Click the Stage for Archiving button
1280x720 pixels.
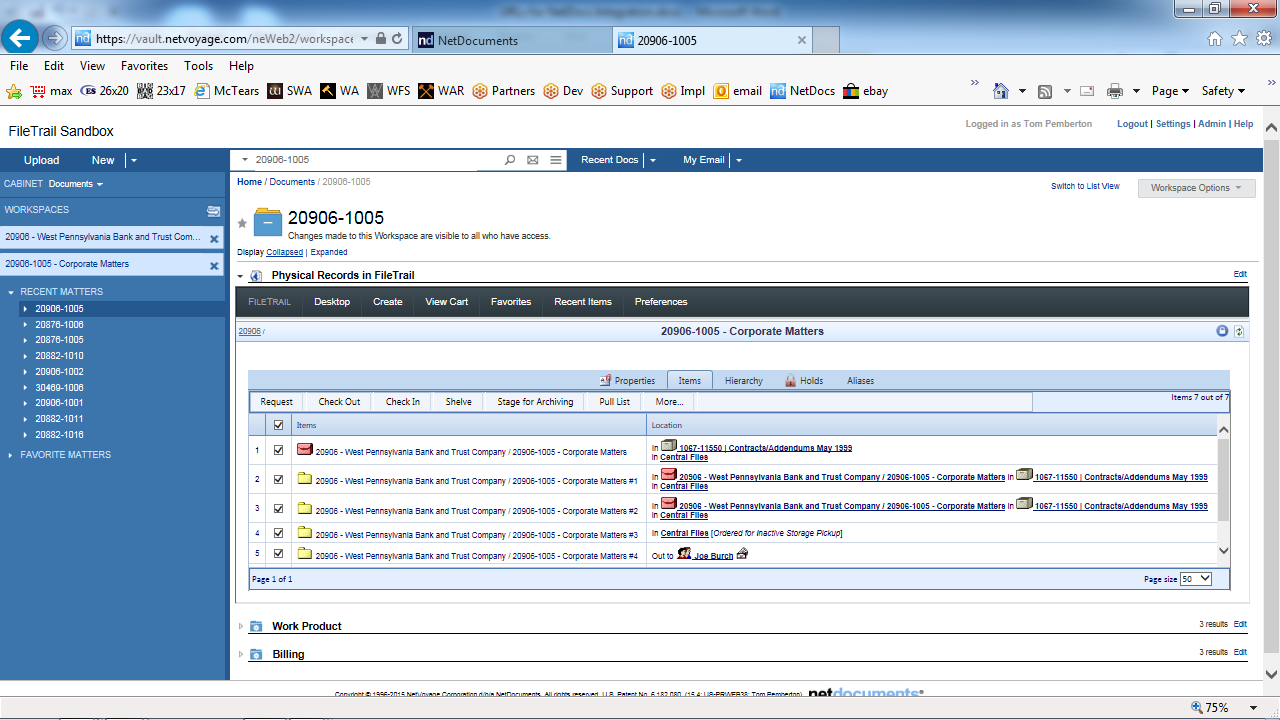pyautogui.click(x=535, y=402)
